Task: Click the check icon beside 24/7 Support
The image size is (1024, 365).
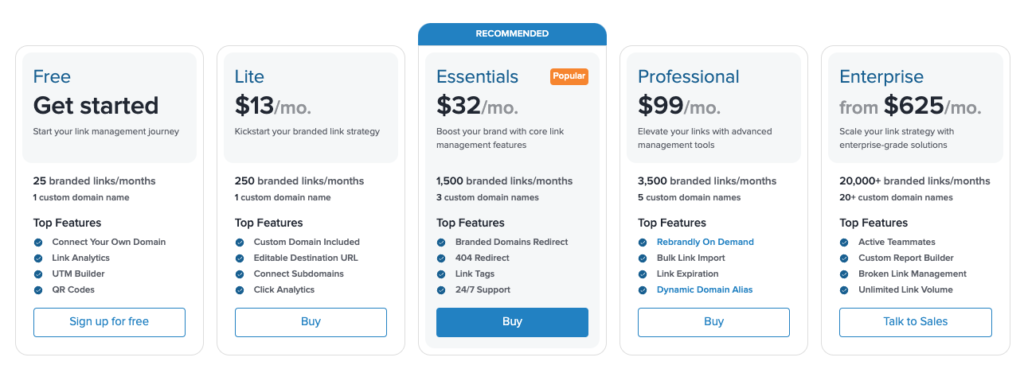Action: (441, 290)
